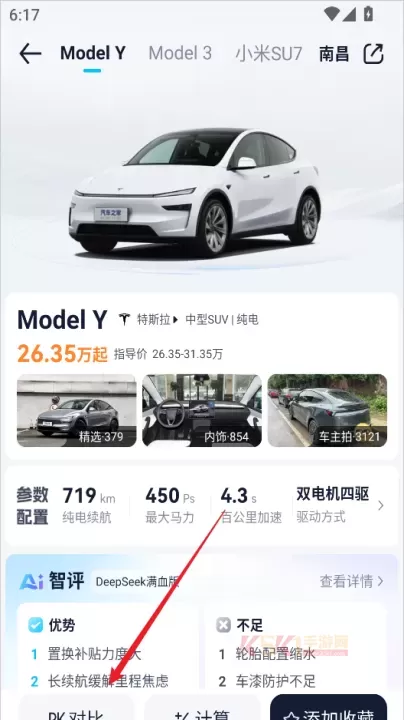The height and width of the screenshot is (720, 404).
Task: Tap the 添加收藏 button
Action: (x=328, y=707)
